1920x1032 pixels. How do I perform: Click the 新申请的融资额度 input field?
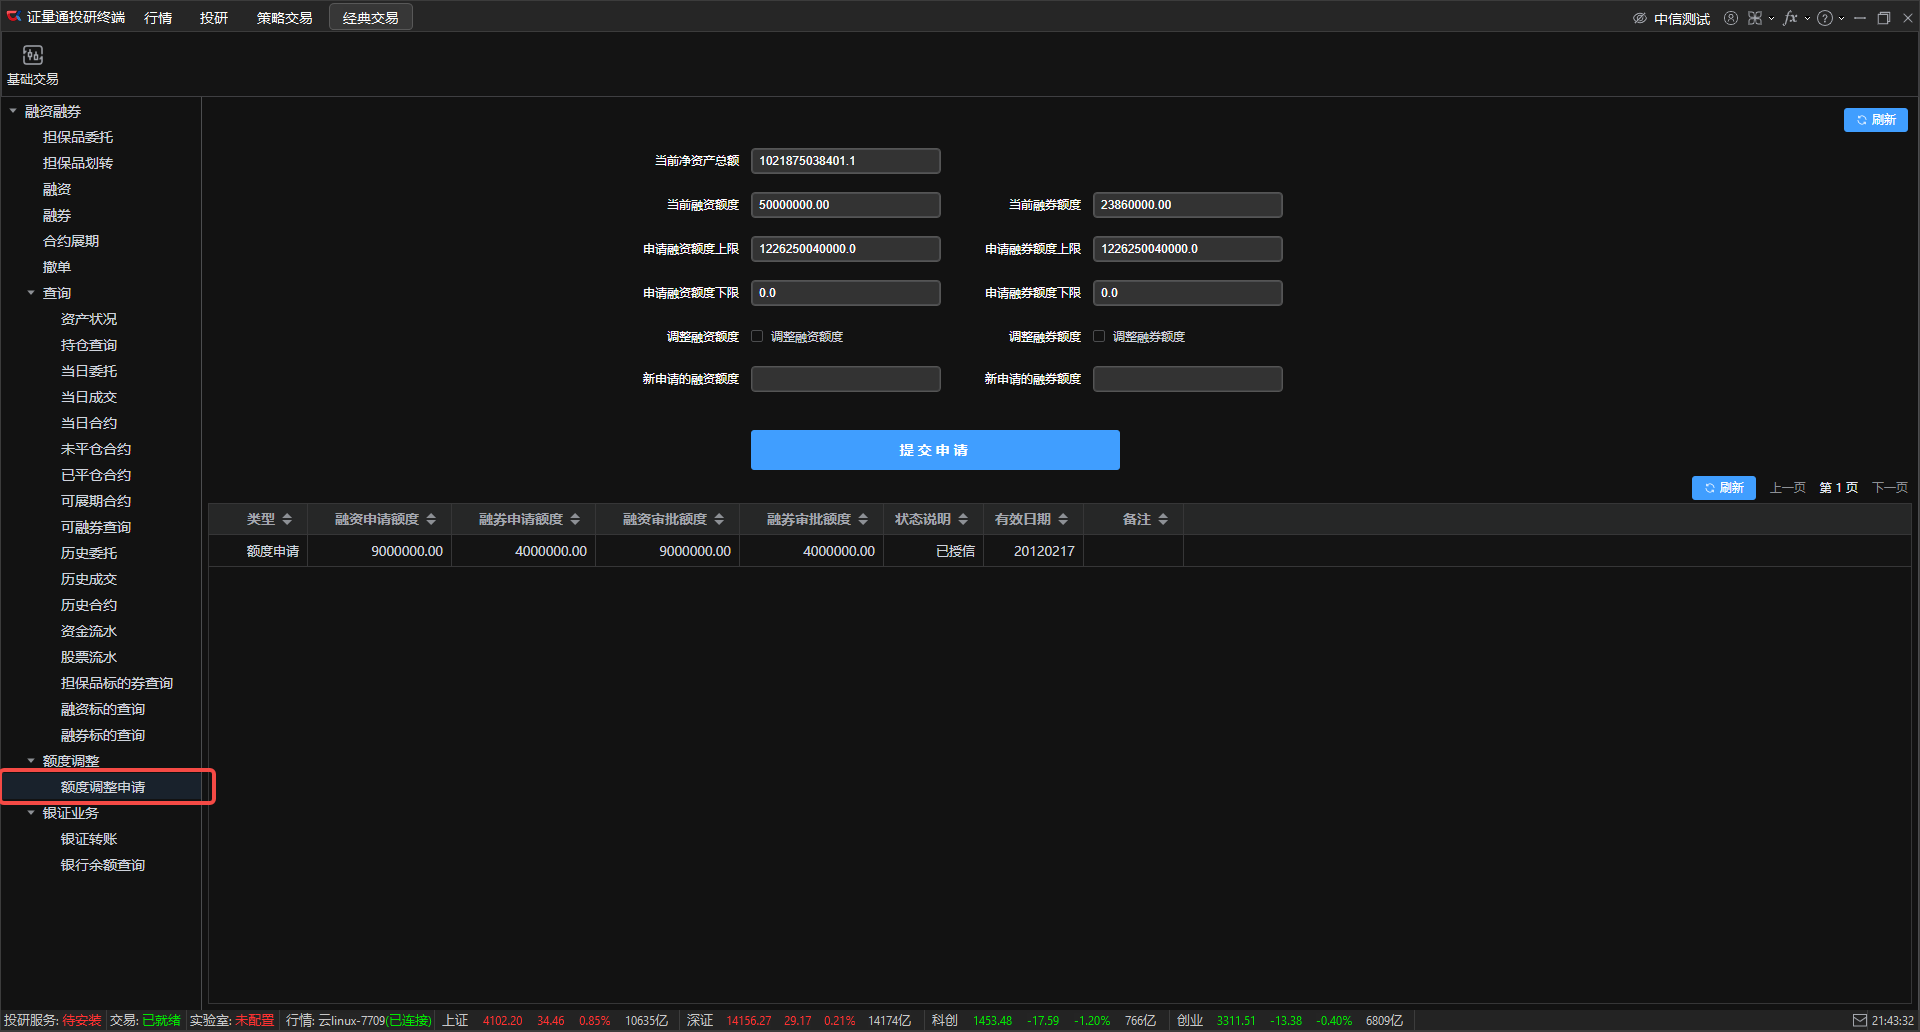point(845,379)
